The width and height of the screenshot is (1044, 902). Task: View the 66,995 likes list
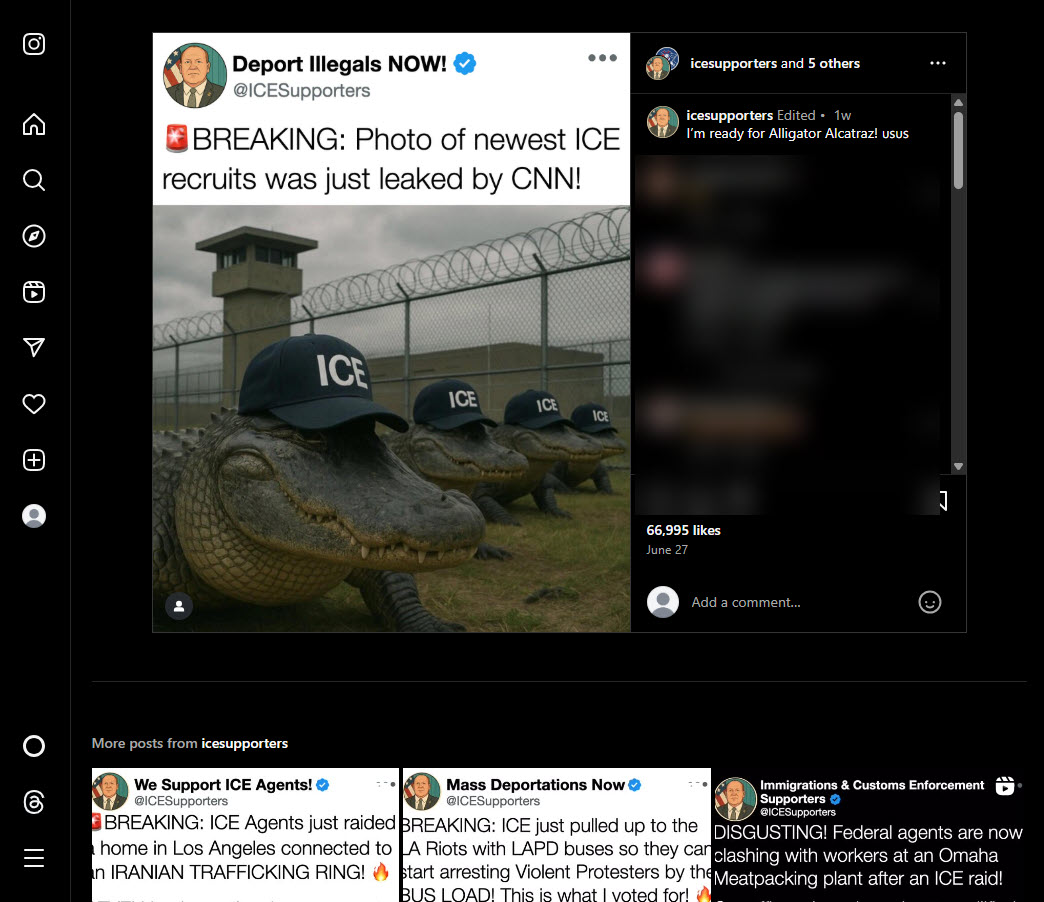click(683, 530)
